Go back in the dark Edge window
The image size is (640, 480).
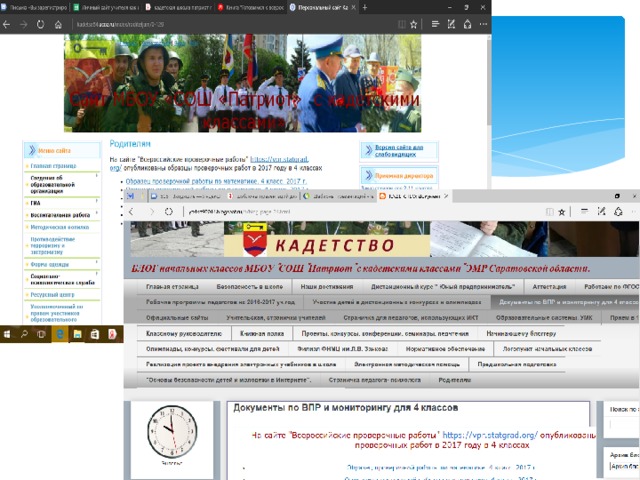[x=7, y=24]
